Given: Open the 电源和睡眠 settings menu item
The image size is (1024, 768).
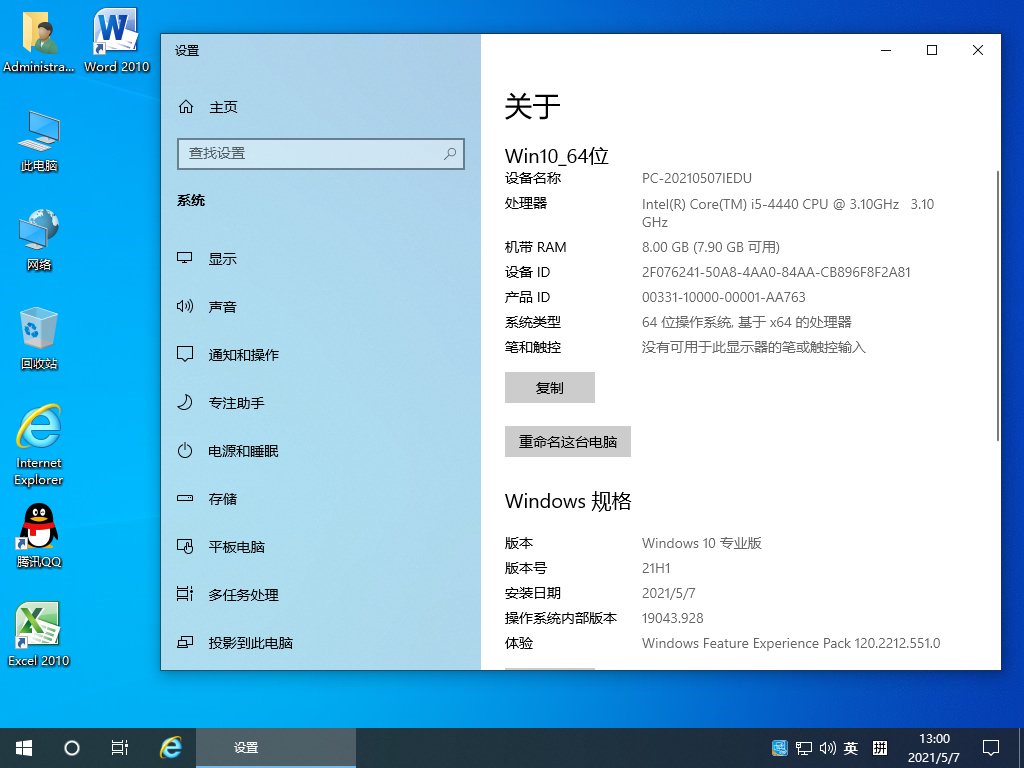Looking at the screenshot, I should tap(320, 451).
